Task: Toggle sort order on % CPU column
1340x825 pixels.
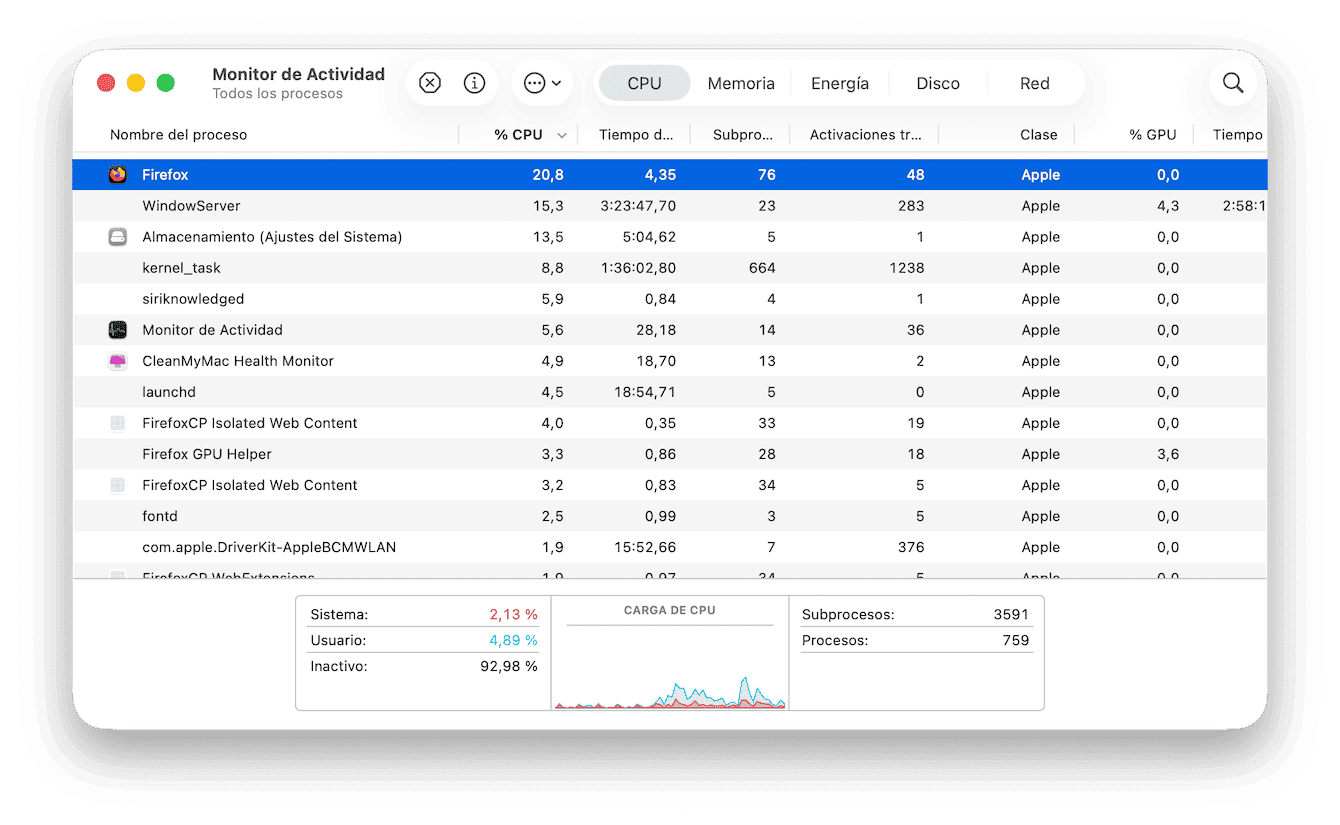Action: coord(518,135)
